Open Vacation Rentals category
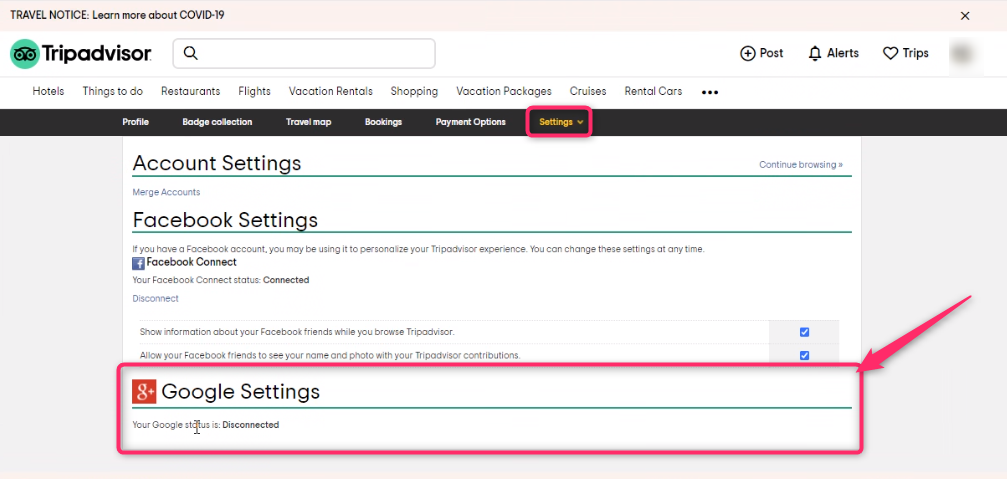This screenshot has height=479, width=1007. (331, 91)
